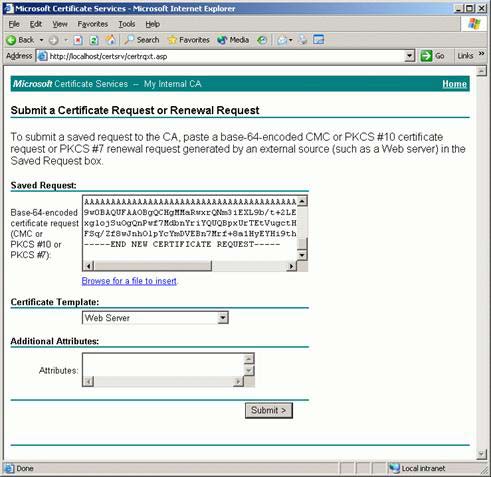
Task: Click the Done status page icon
Action: pyautogui.click(x=9, y=468)
